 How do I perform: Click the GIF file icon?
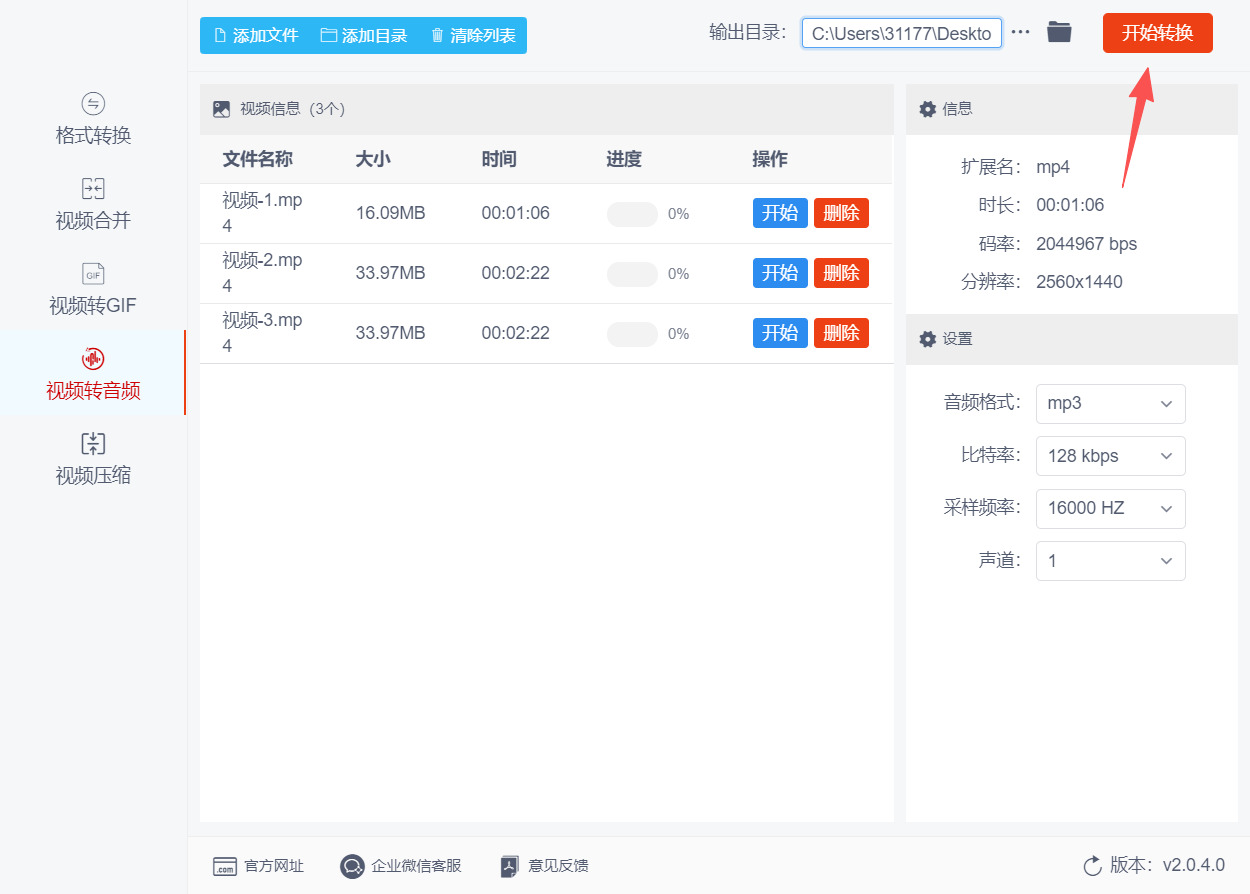click(93, 274)
